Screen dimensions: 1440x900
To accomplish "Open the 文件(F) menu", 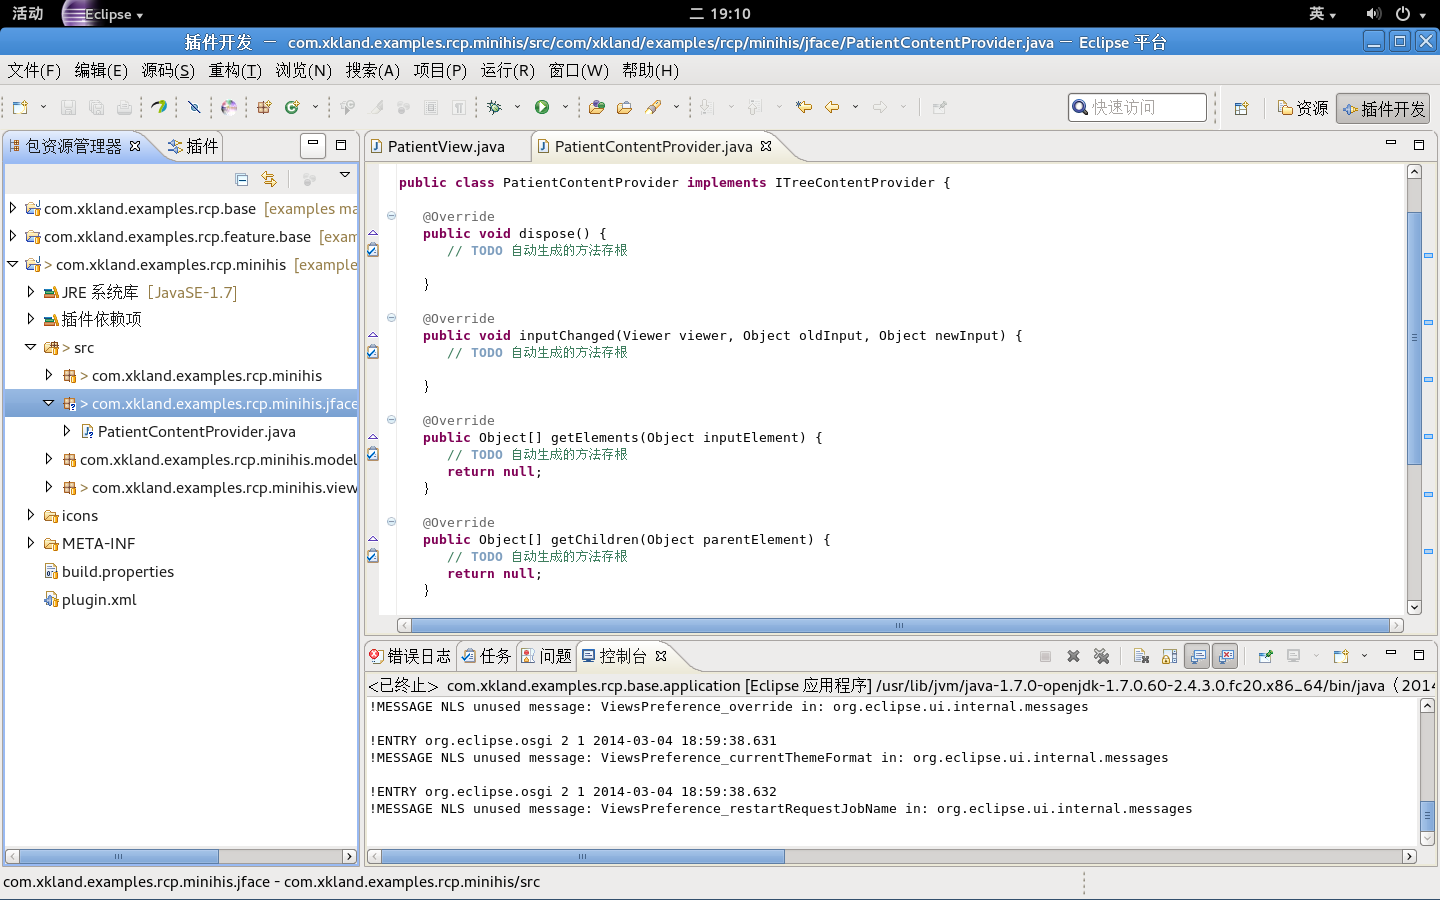I will 34,70.
